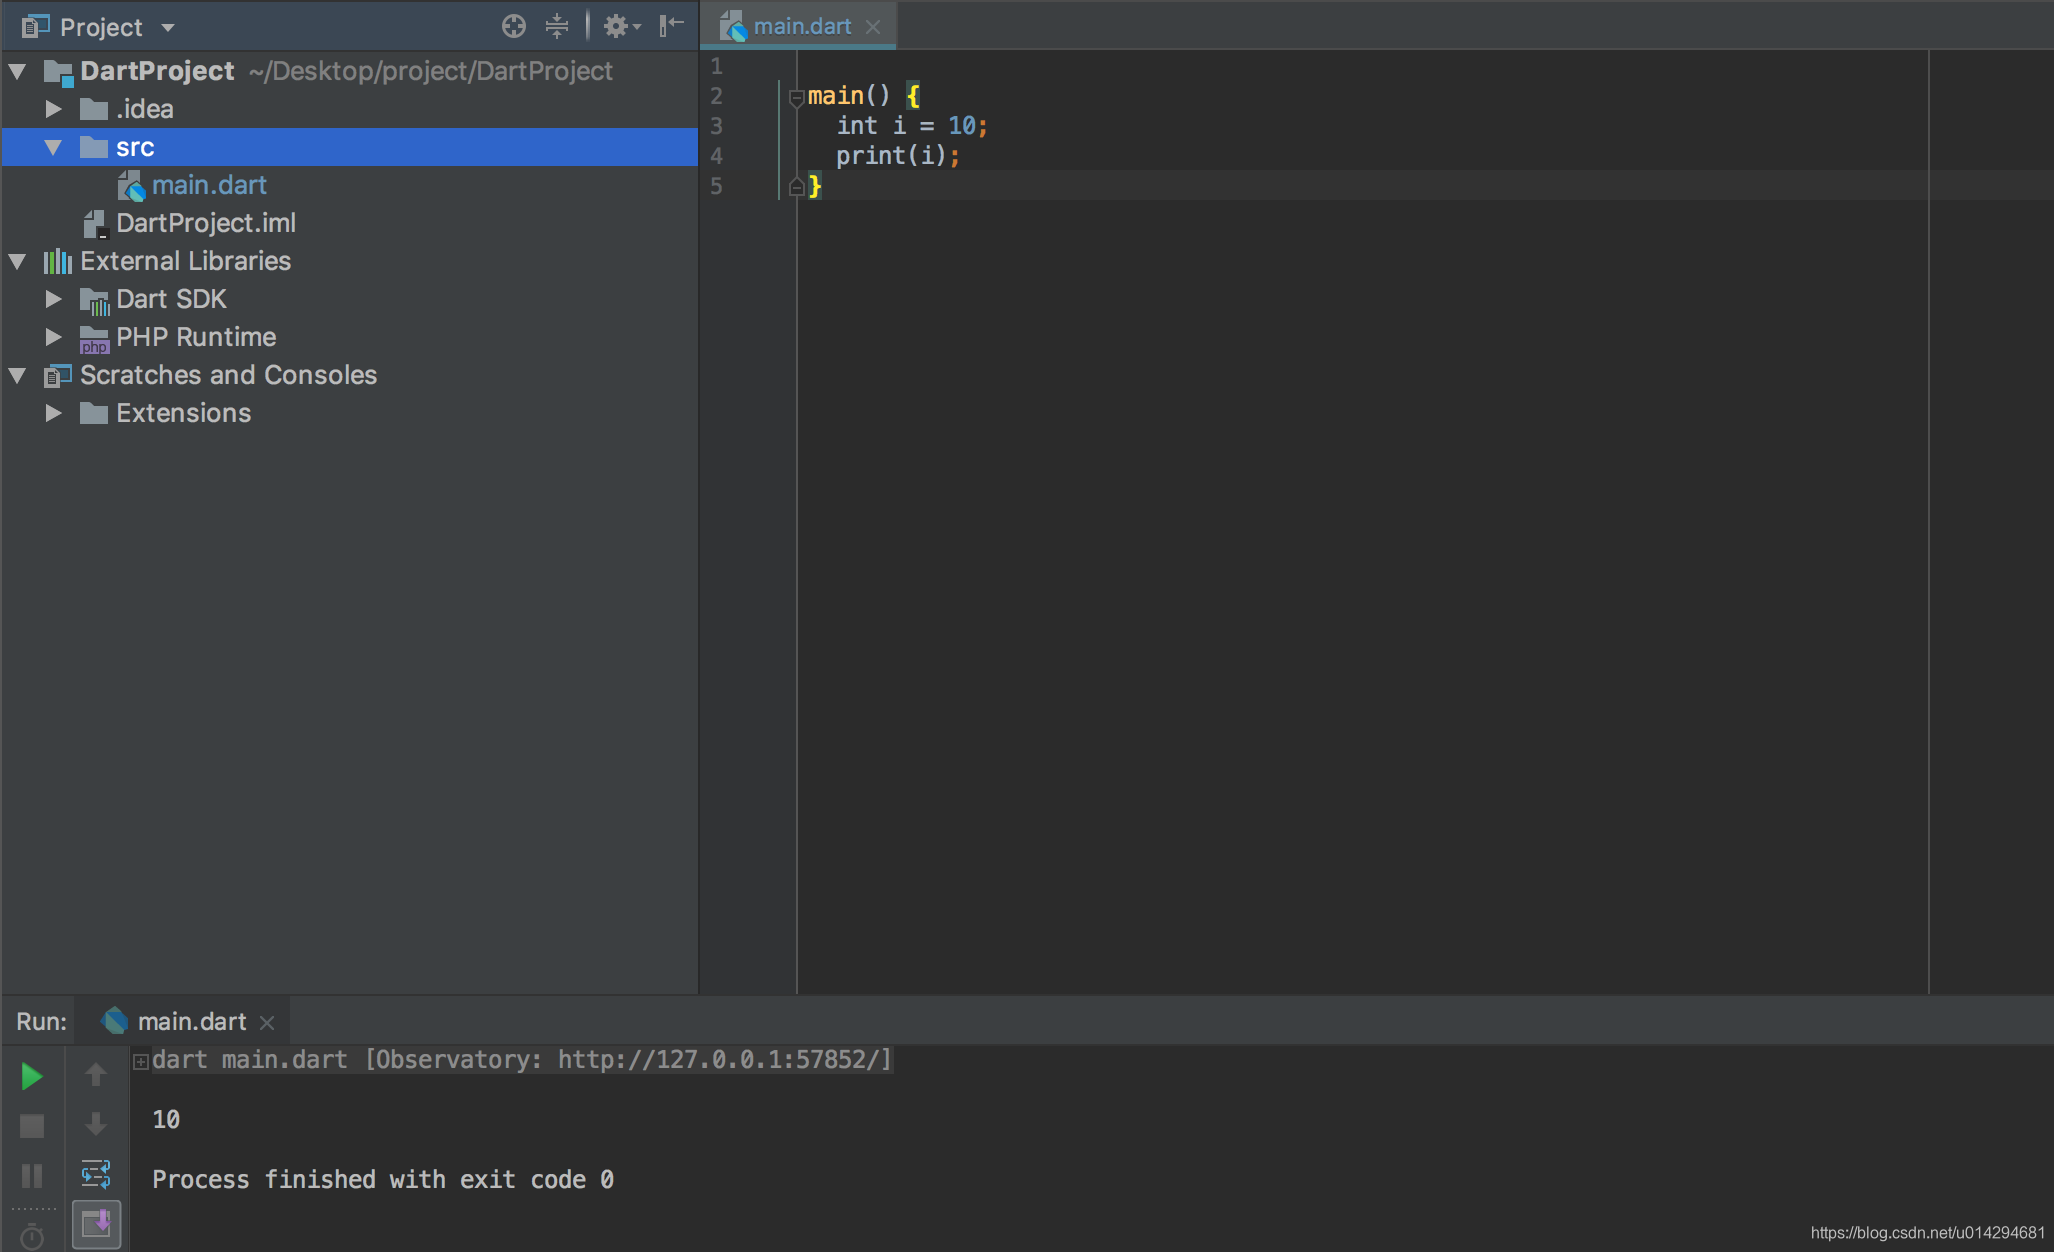Select the main.dart editor tab
Screen dimensions: 2054x1252
pos(801,27)
